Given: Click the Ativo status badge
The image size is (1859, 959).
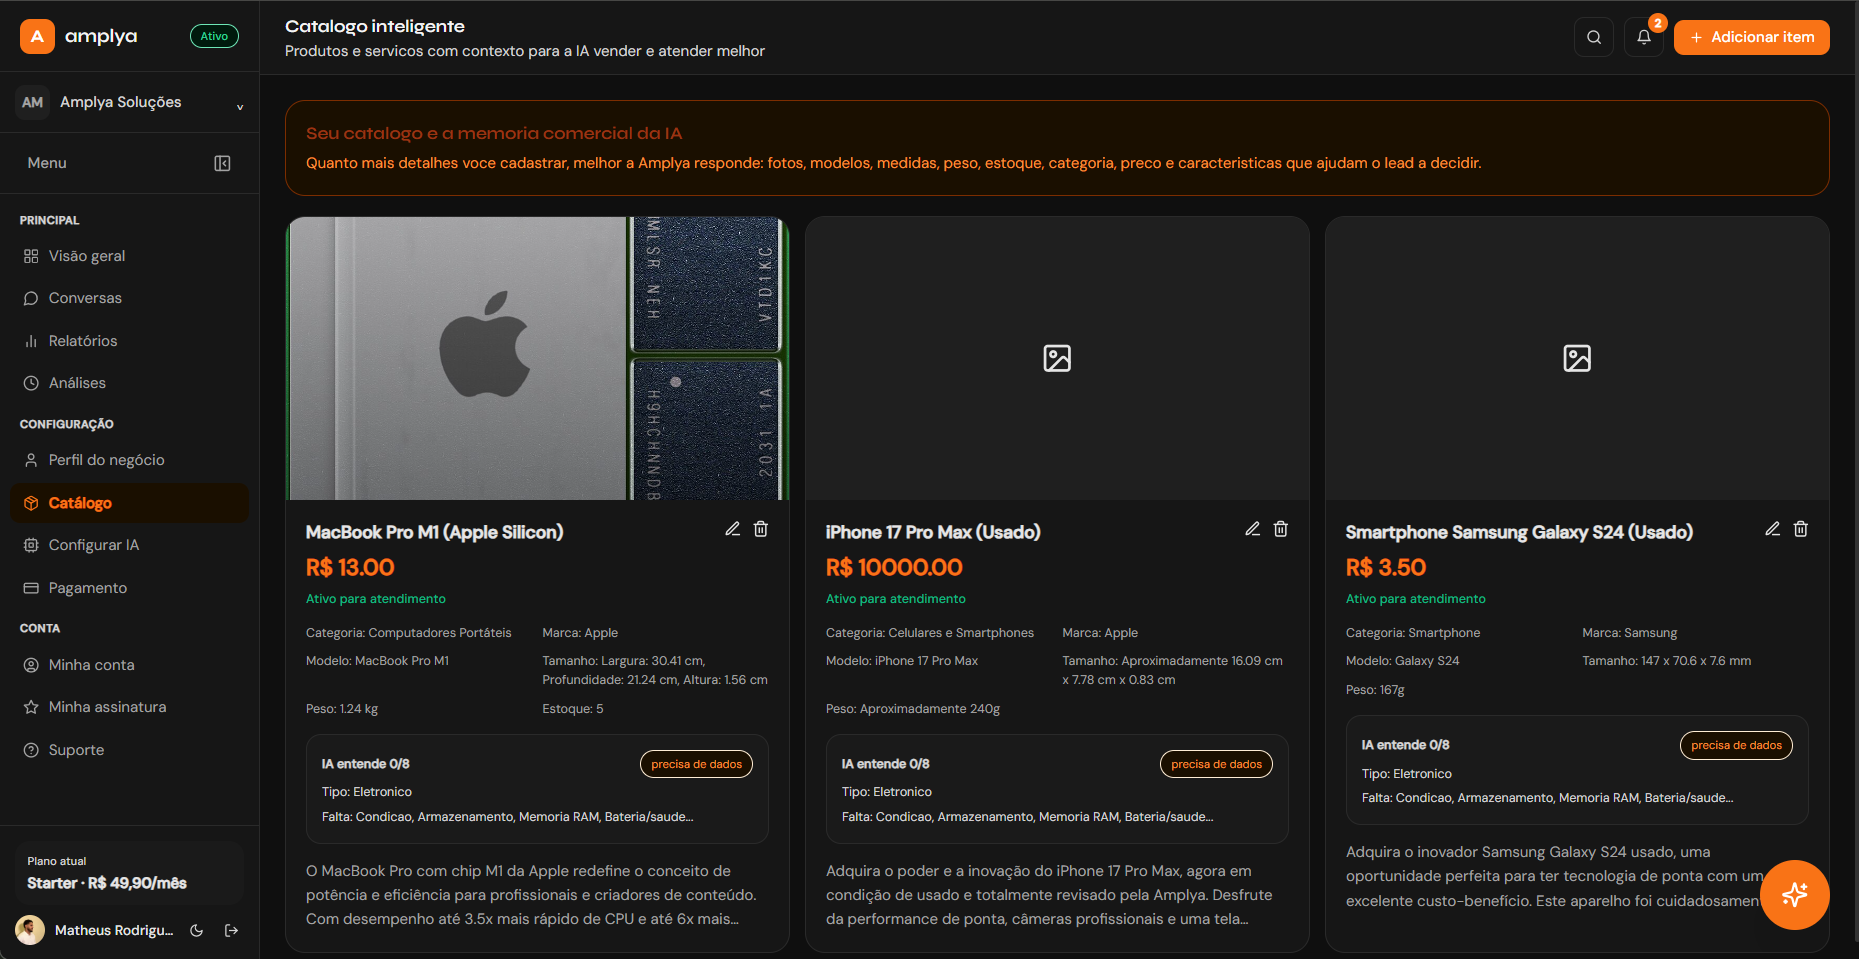Looking at the screenshot, I should pos(214,36).
